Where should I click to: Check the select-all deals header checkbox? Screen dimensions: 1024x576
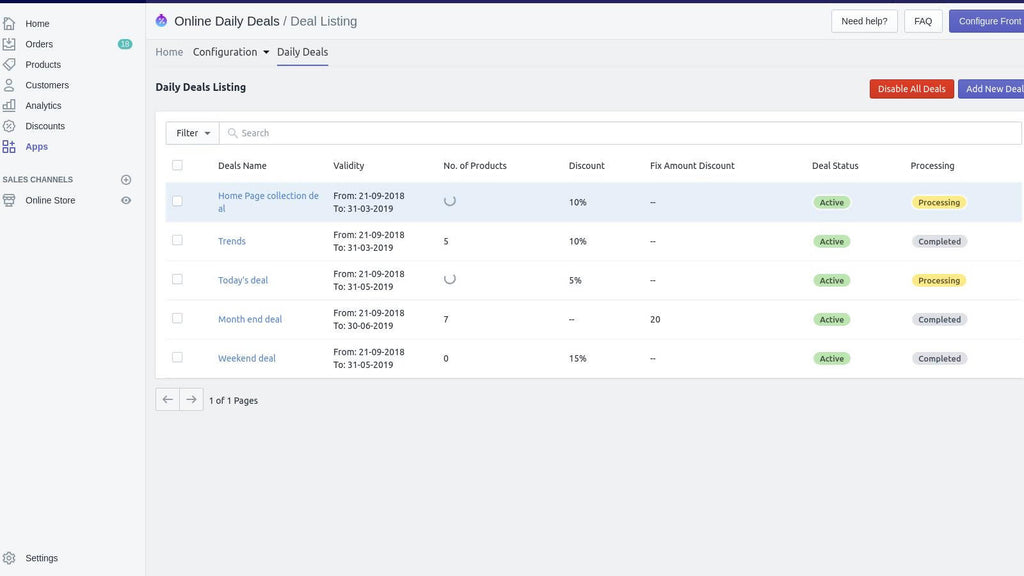tap(177, 165)
